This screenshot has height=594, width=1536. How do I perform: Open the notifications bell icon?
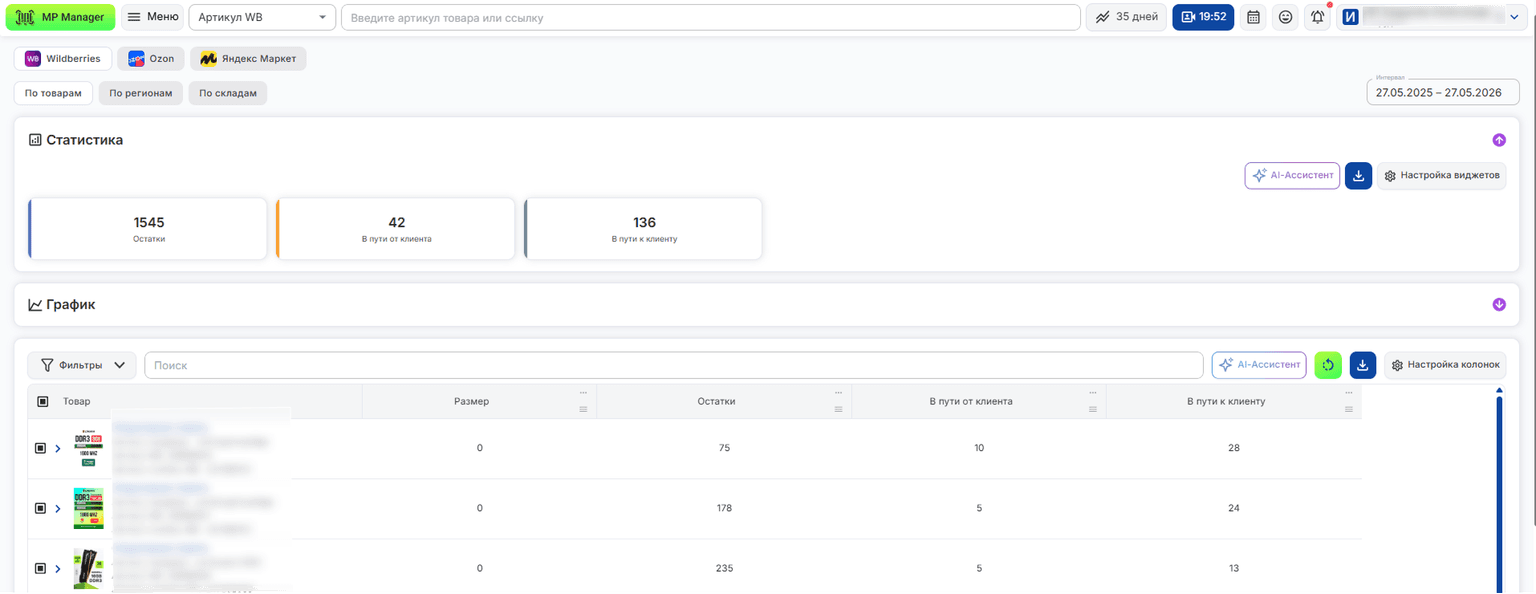pyautogui.click(x=1318, y=17)
